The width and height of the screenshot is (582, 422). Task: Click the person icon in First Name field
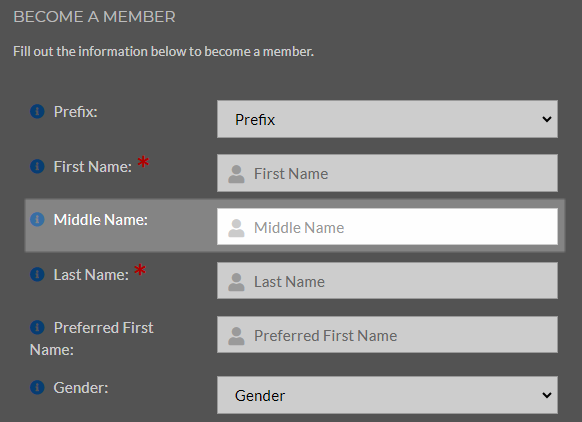pyautogui.click(x=236, y=174)
